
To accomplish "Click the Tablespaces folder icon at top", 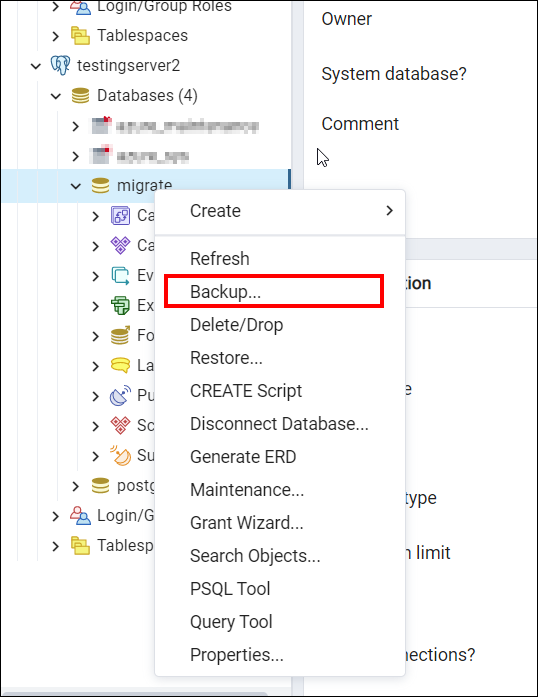I will (x=80, y=36).
